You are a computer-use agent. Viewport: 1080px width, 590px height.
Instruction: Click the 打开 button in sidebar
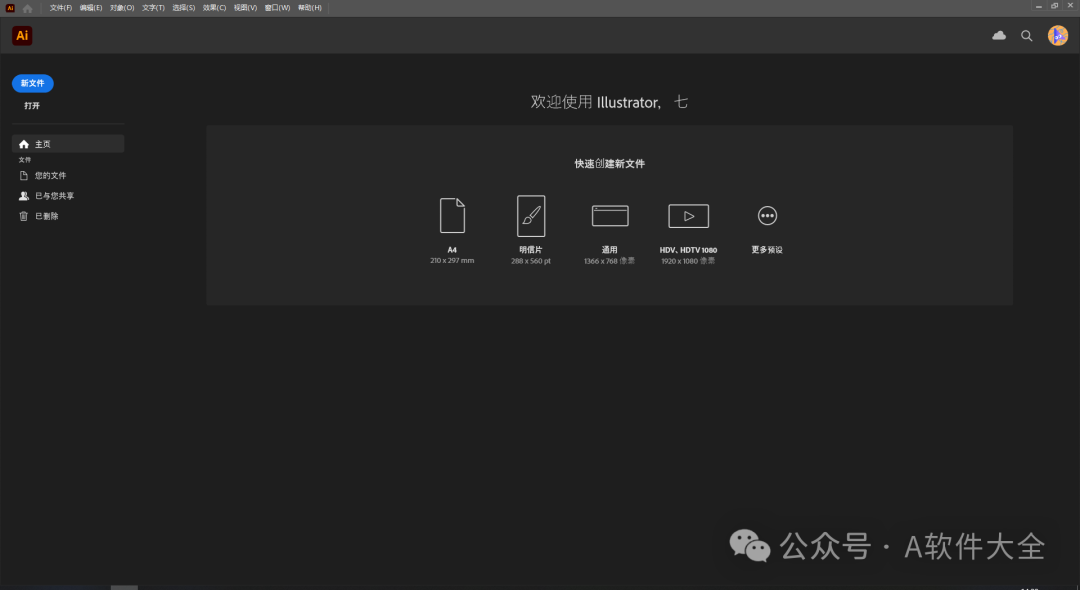31,105
